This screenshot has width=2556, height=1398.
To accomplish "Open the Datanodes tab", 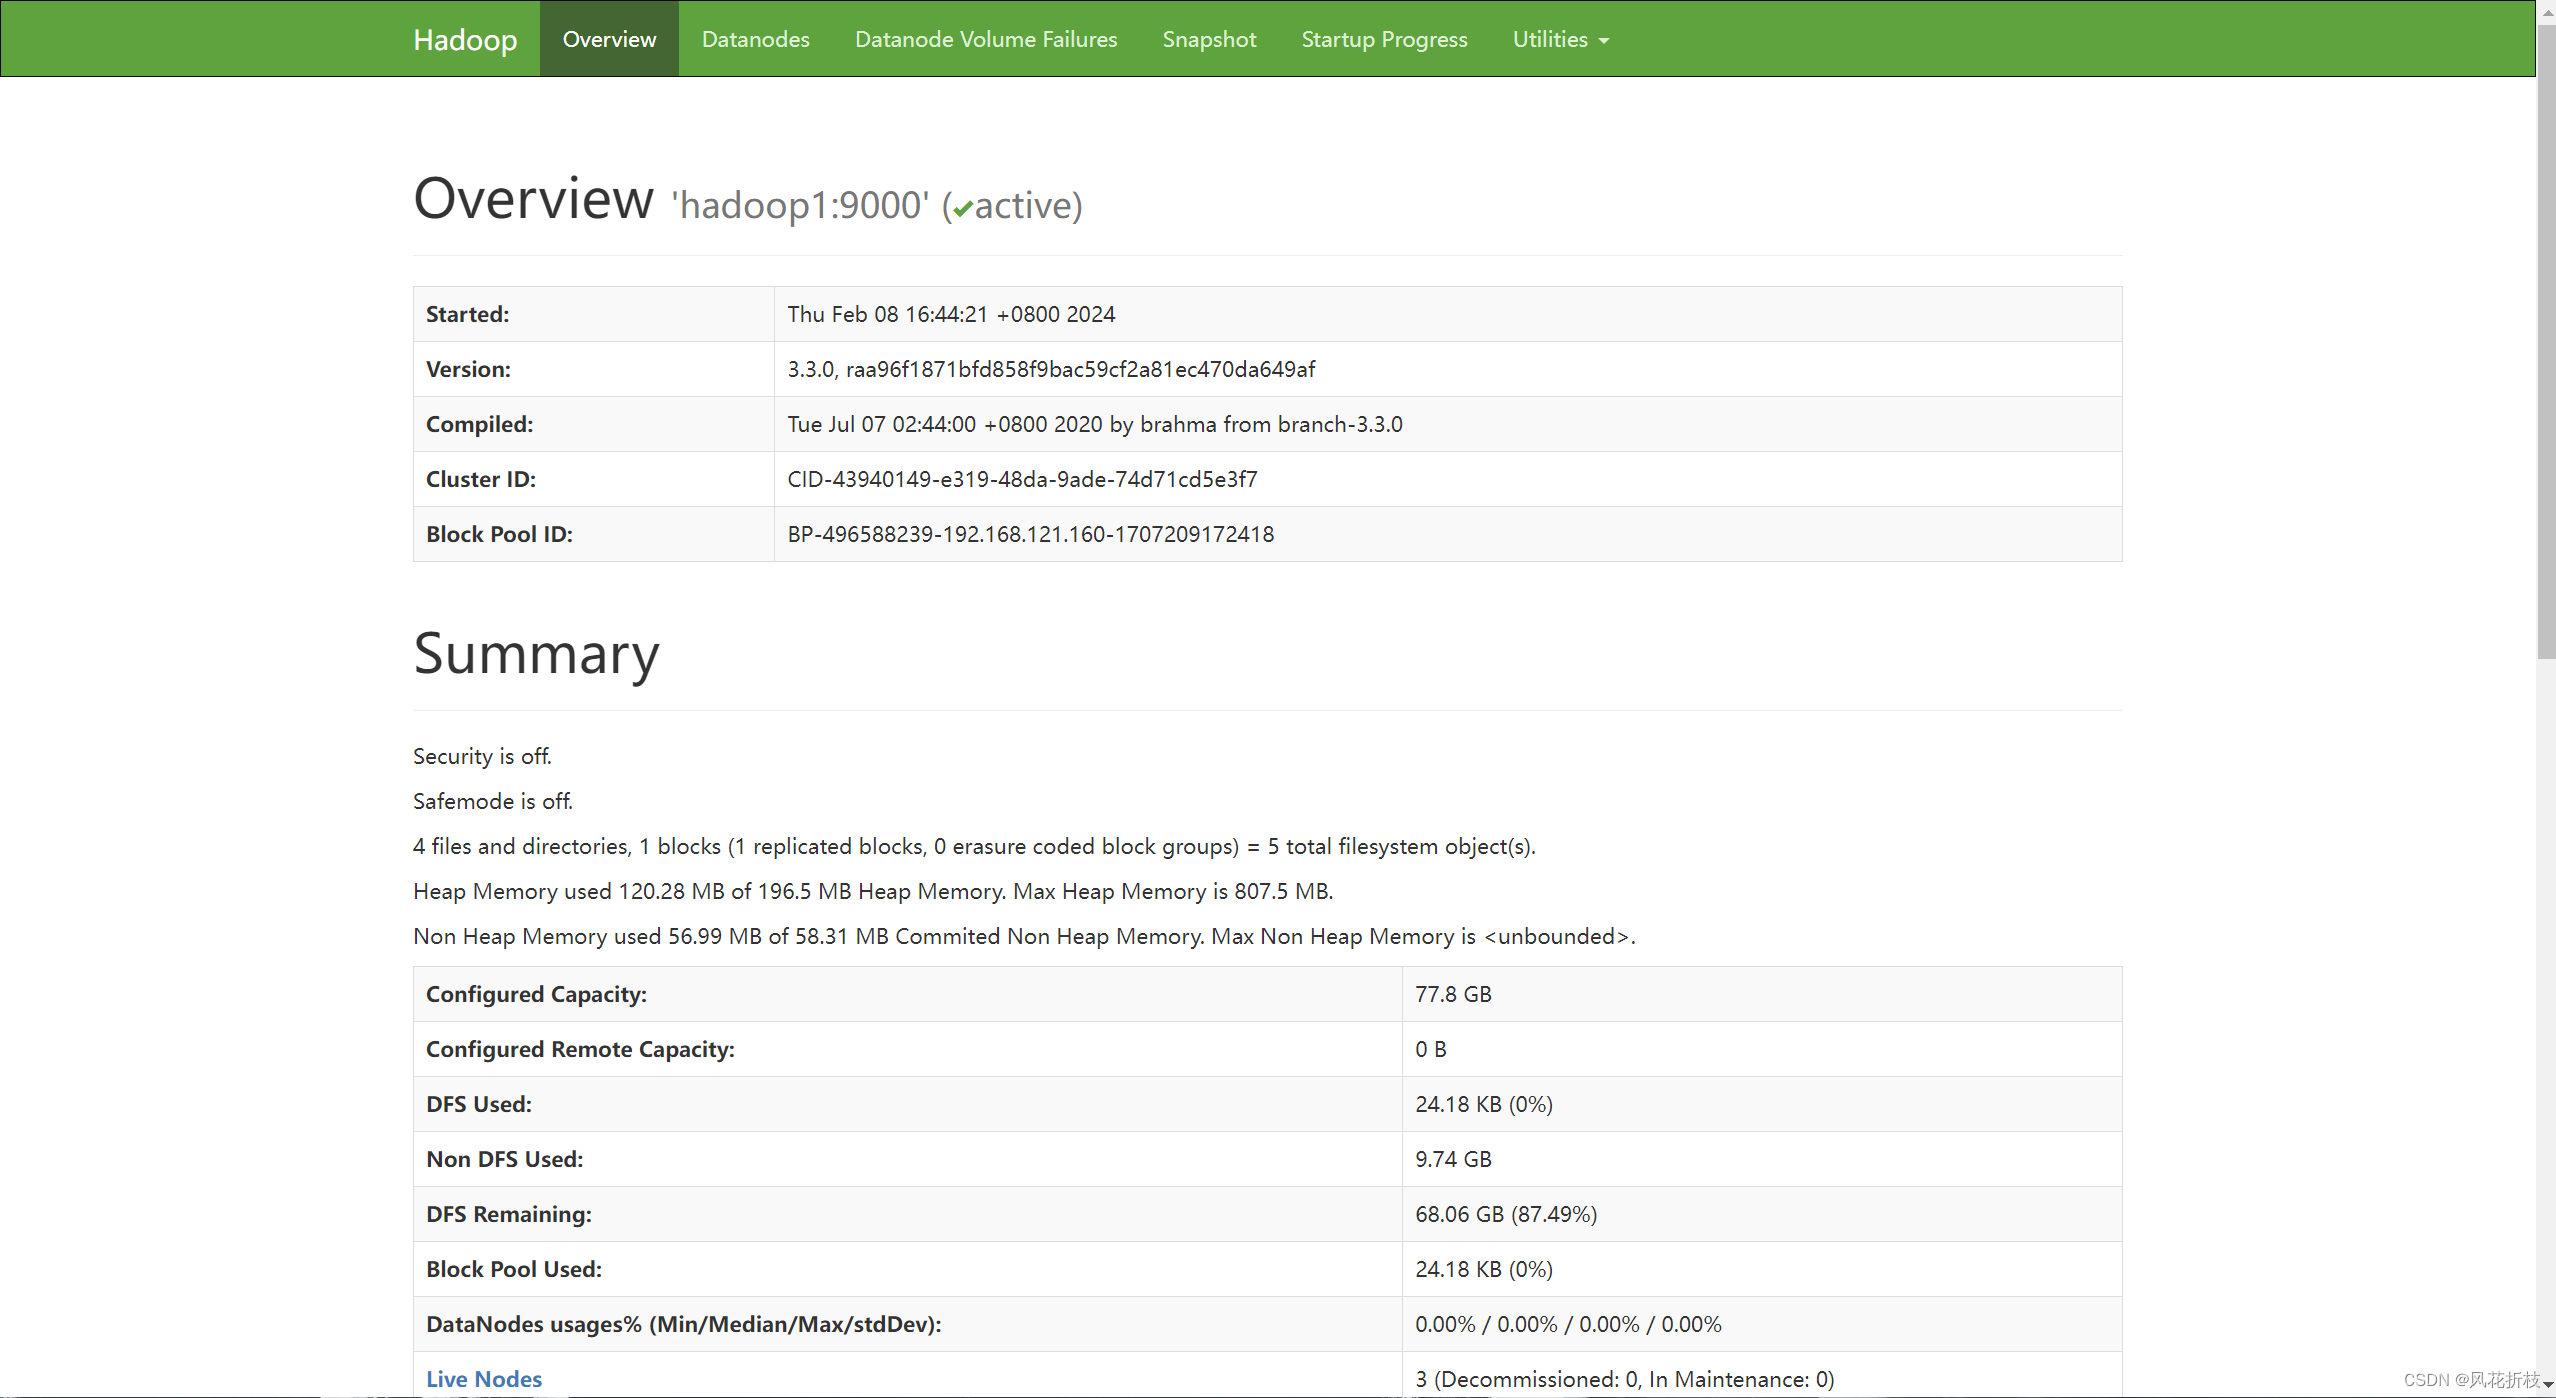I will coord(755,39).
